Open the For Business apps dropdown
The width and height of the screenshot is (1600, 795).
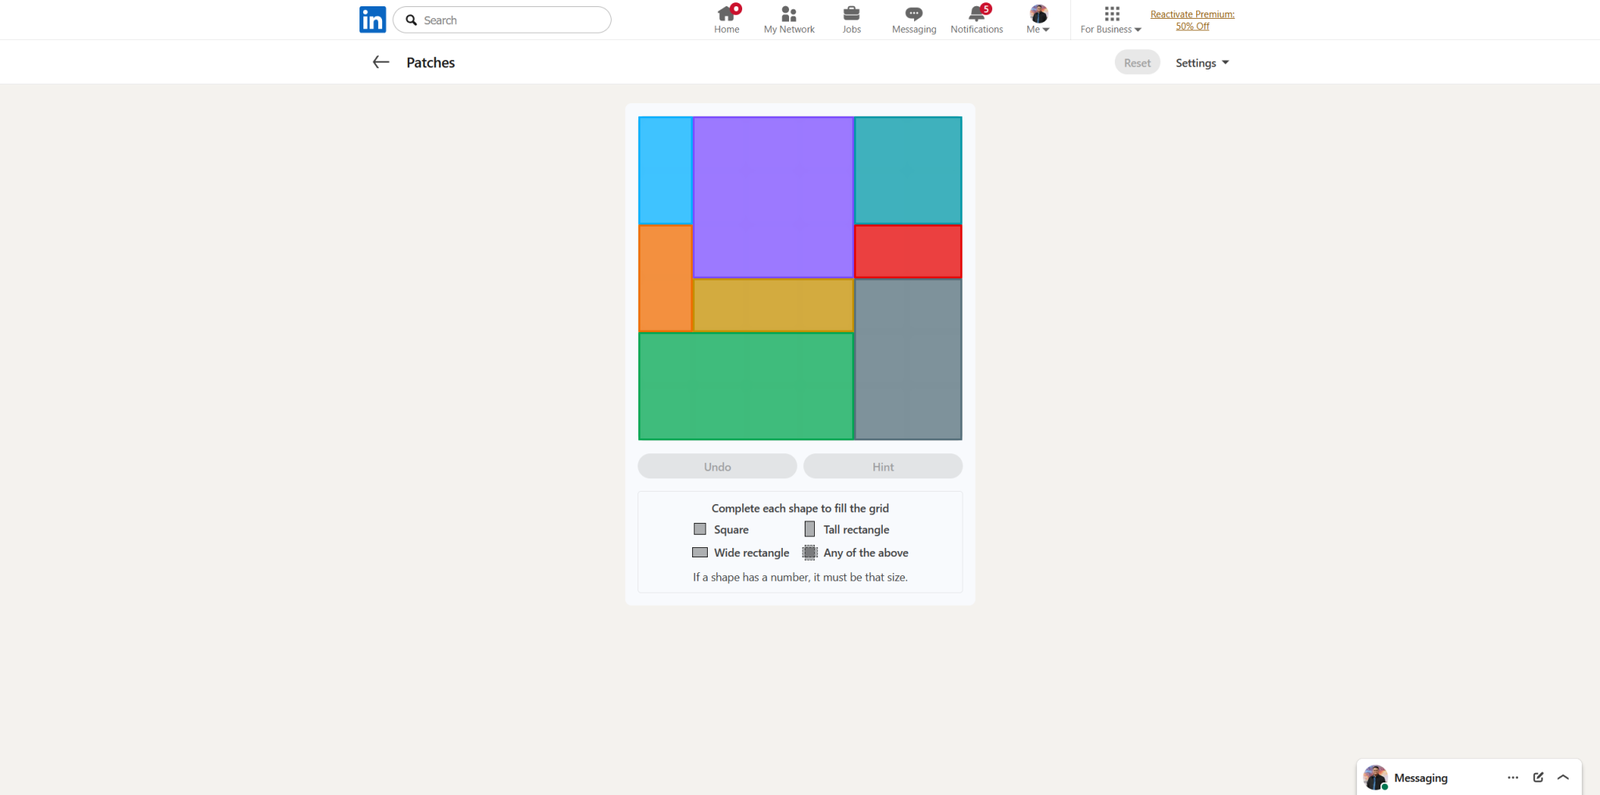coord(1110,19)
